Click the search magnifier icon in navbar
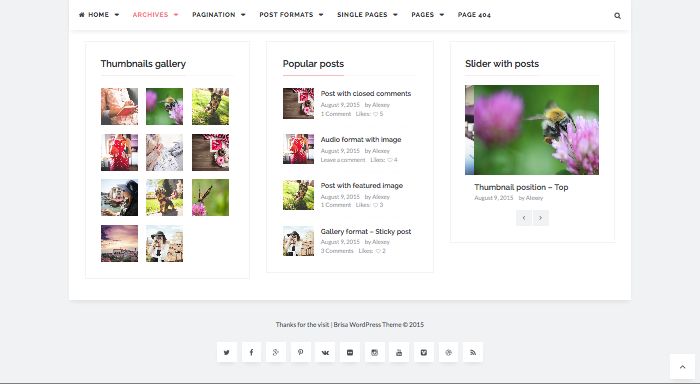The height and width of the screenshot is (384, 700). (x=617, y=16)
